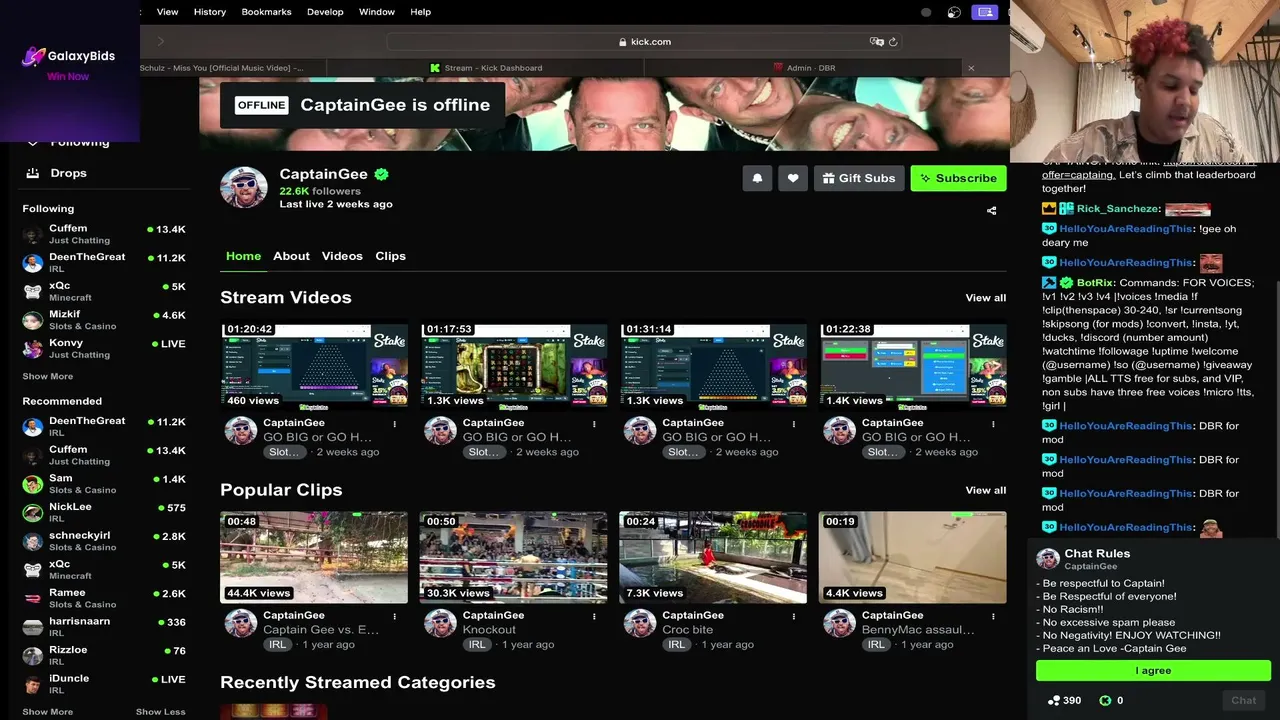Open options menu for the 01:31:14 video
Image resolution: width=1280 pixels, height=720 pixels.
(794, 424)
